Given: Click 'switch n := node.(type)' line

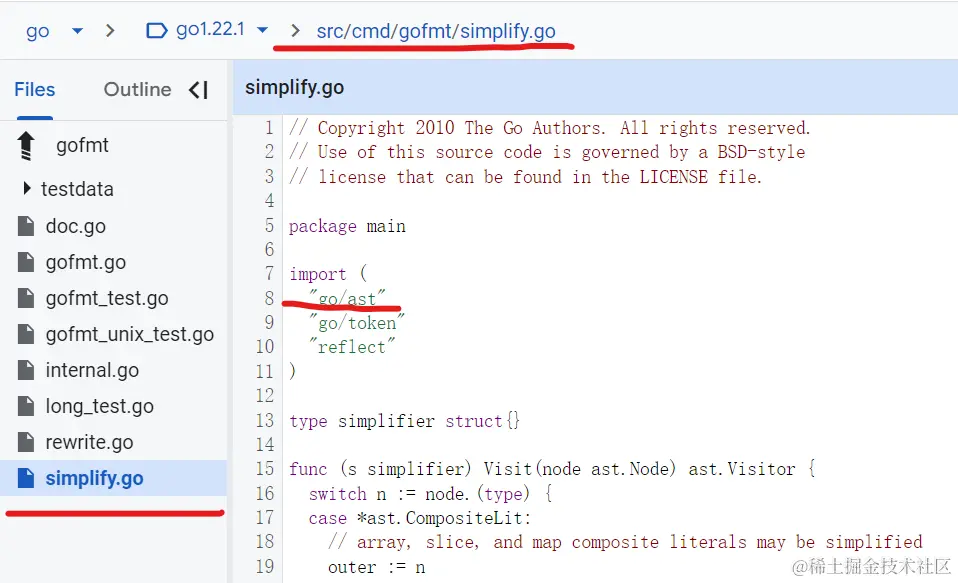Looking at the screenshot, I should coord(430,494).
